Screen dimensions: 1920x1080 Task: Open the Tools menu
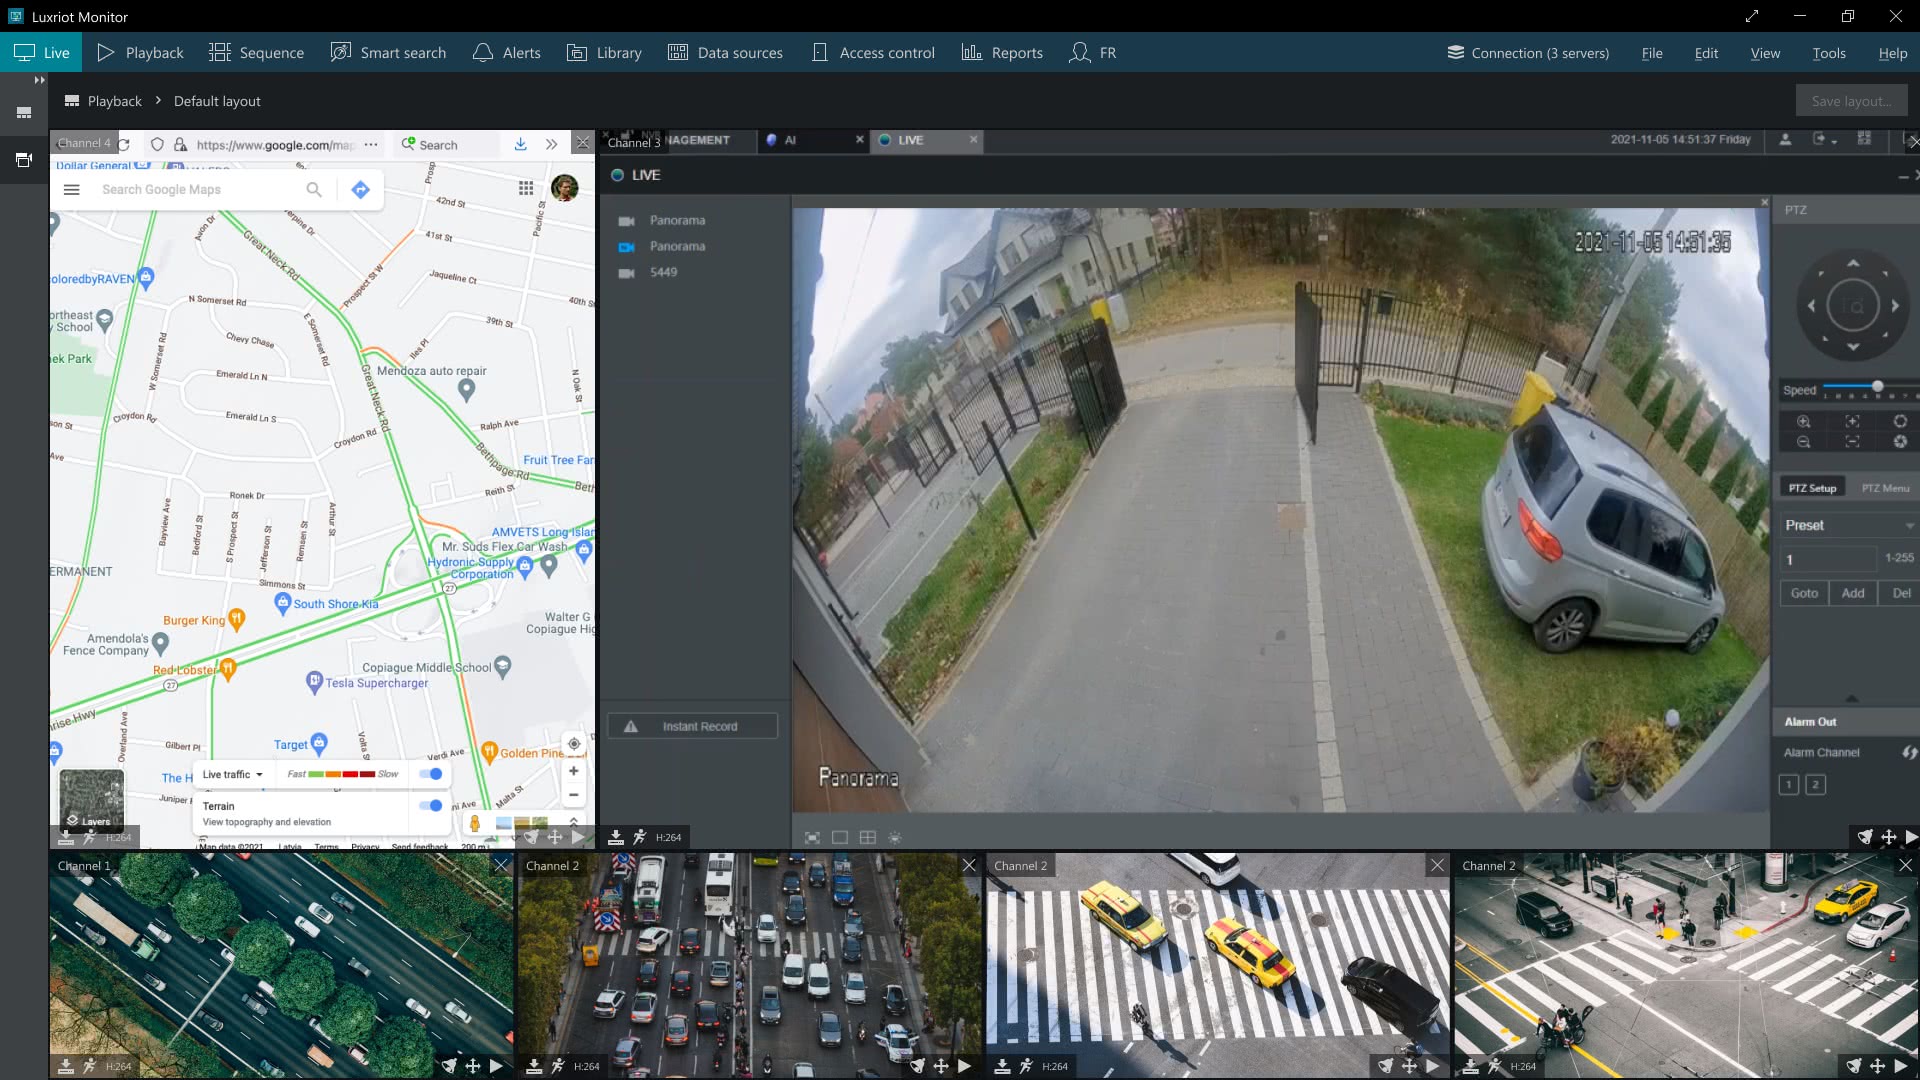(x=1829, y=53)
